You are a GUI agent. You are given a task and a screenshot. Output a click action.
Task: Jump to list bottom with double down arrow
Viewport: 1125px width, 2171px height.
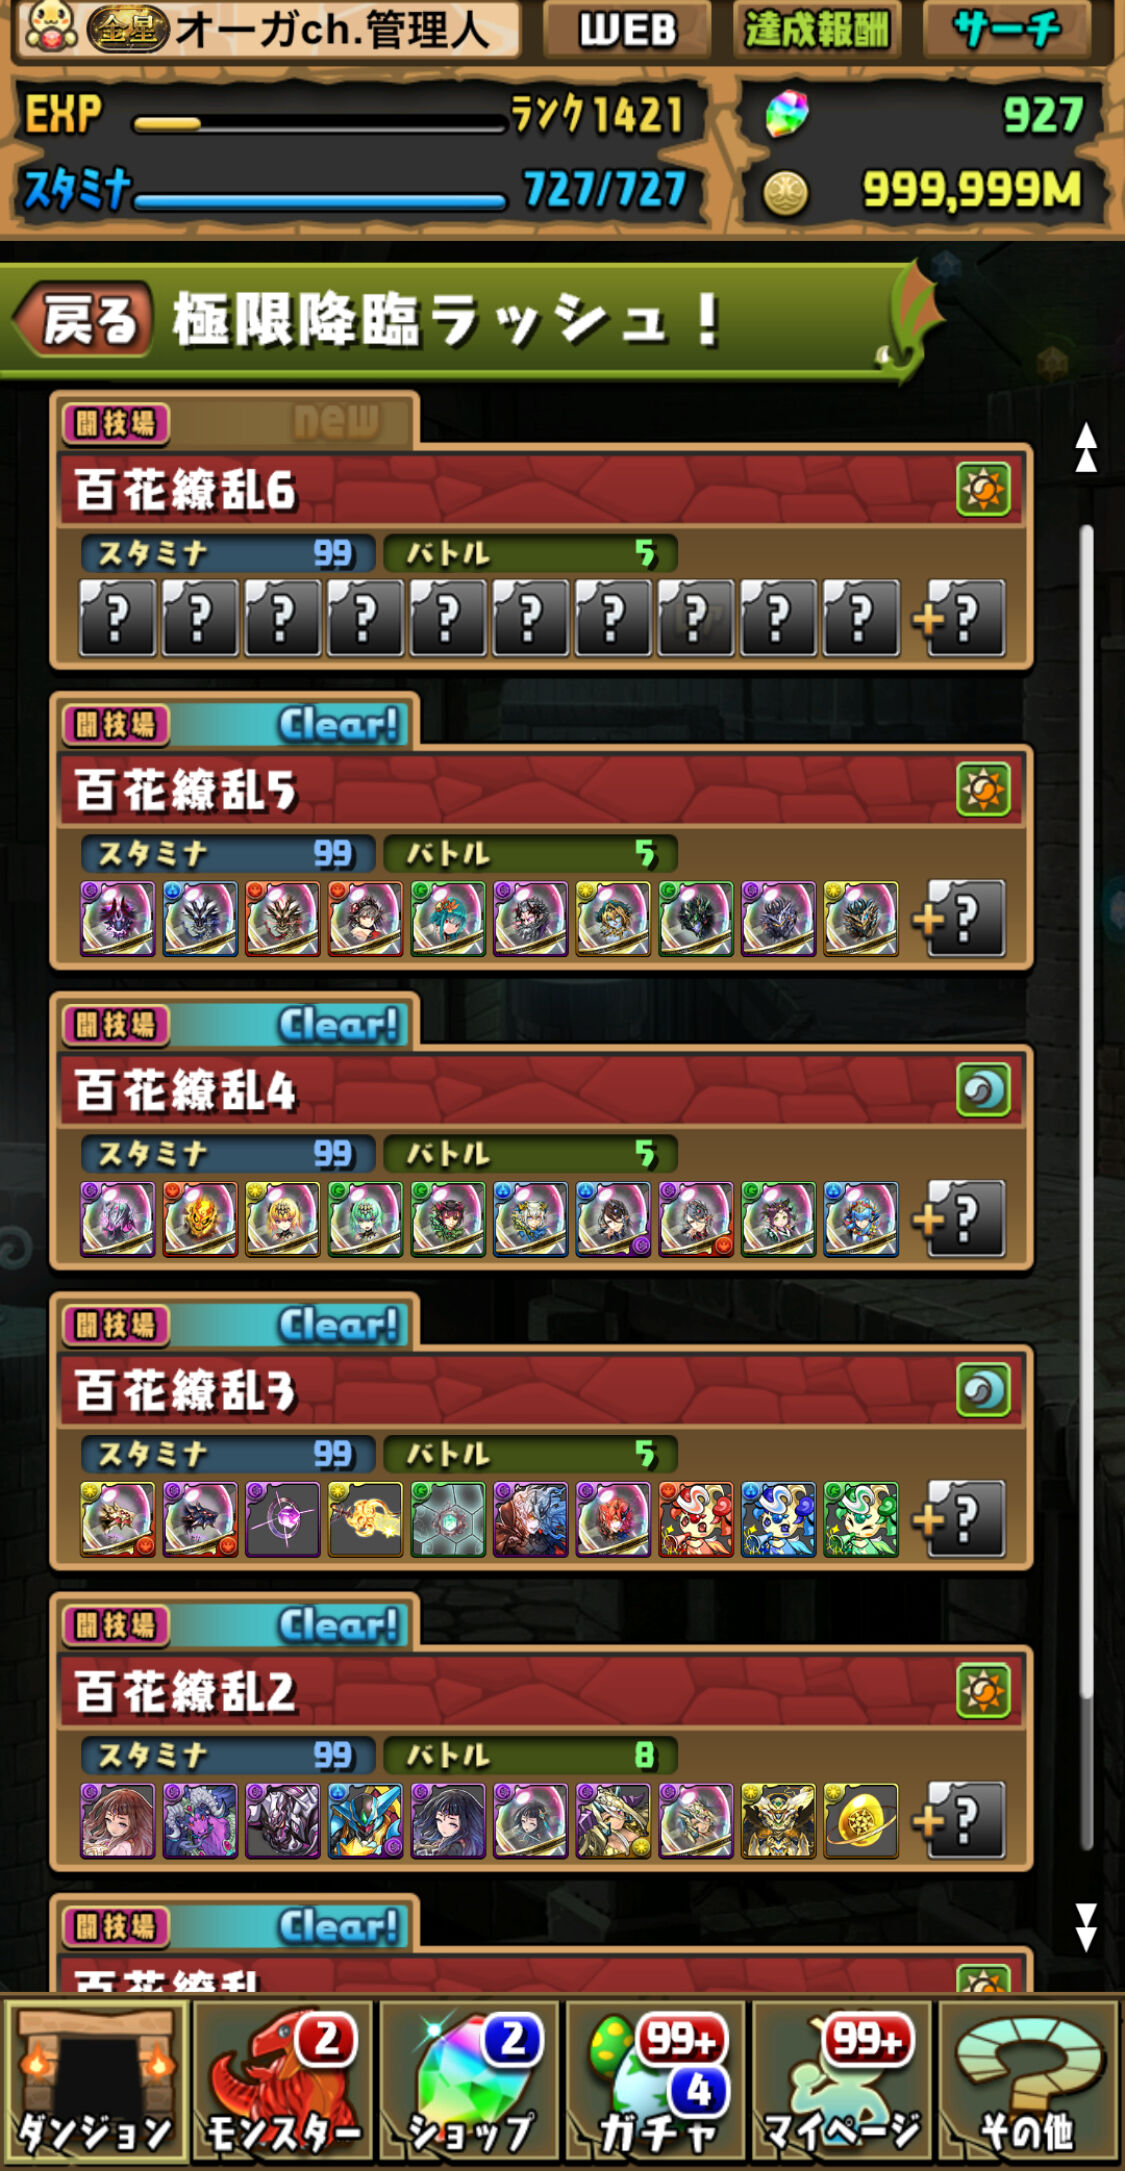pyautogui.click(x=1086, y=1927)
